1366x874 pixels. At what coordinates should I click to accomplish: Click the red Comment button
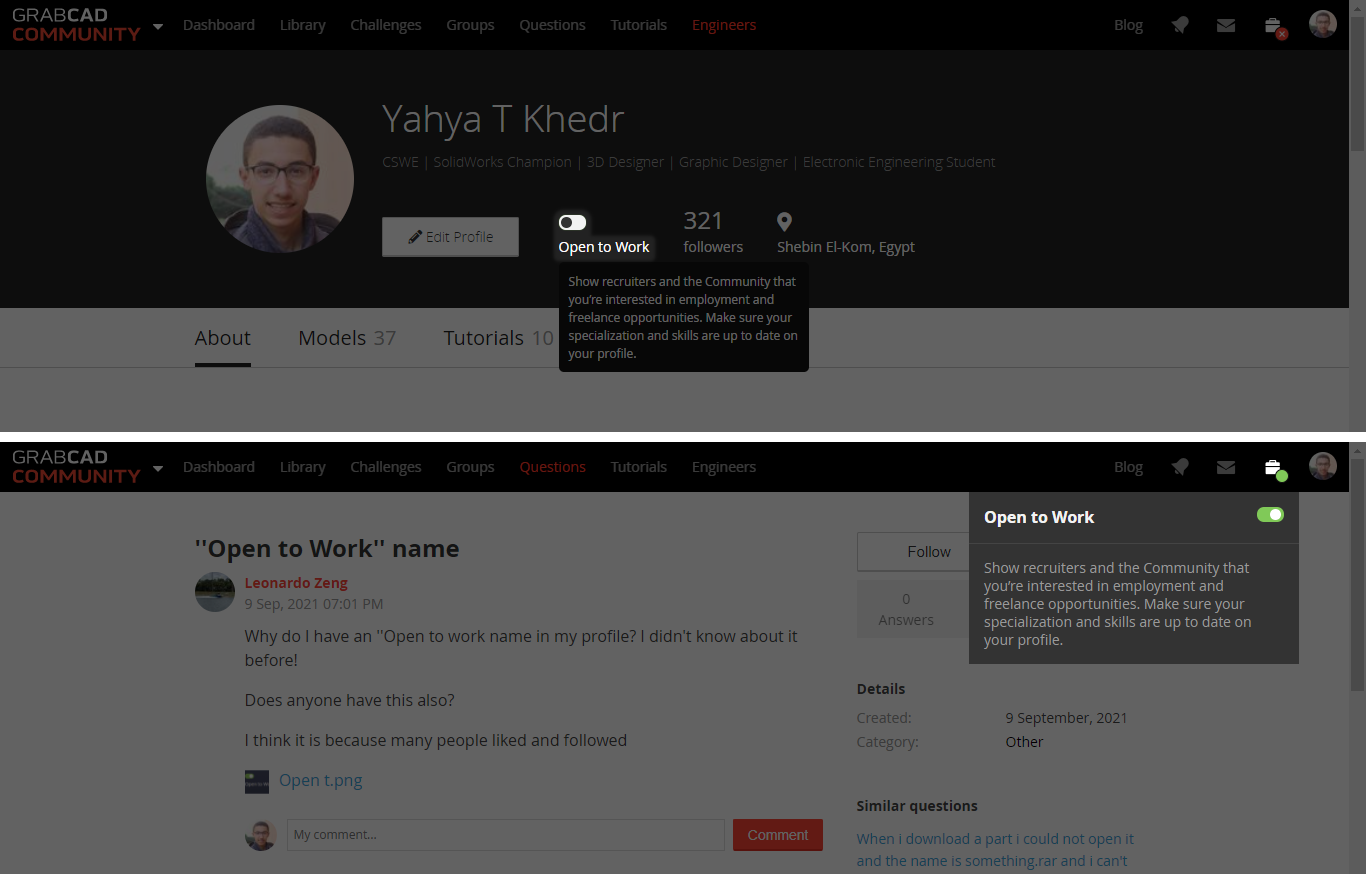pos(778,835)
